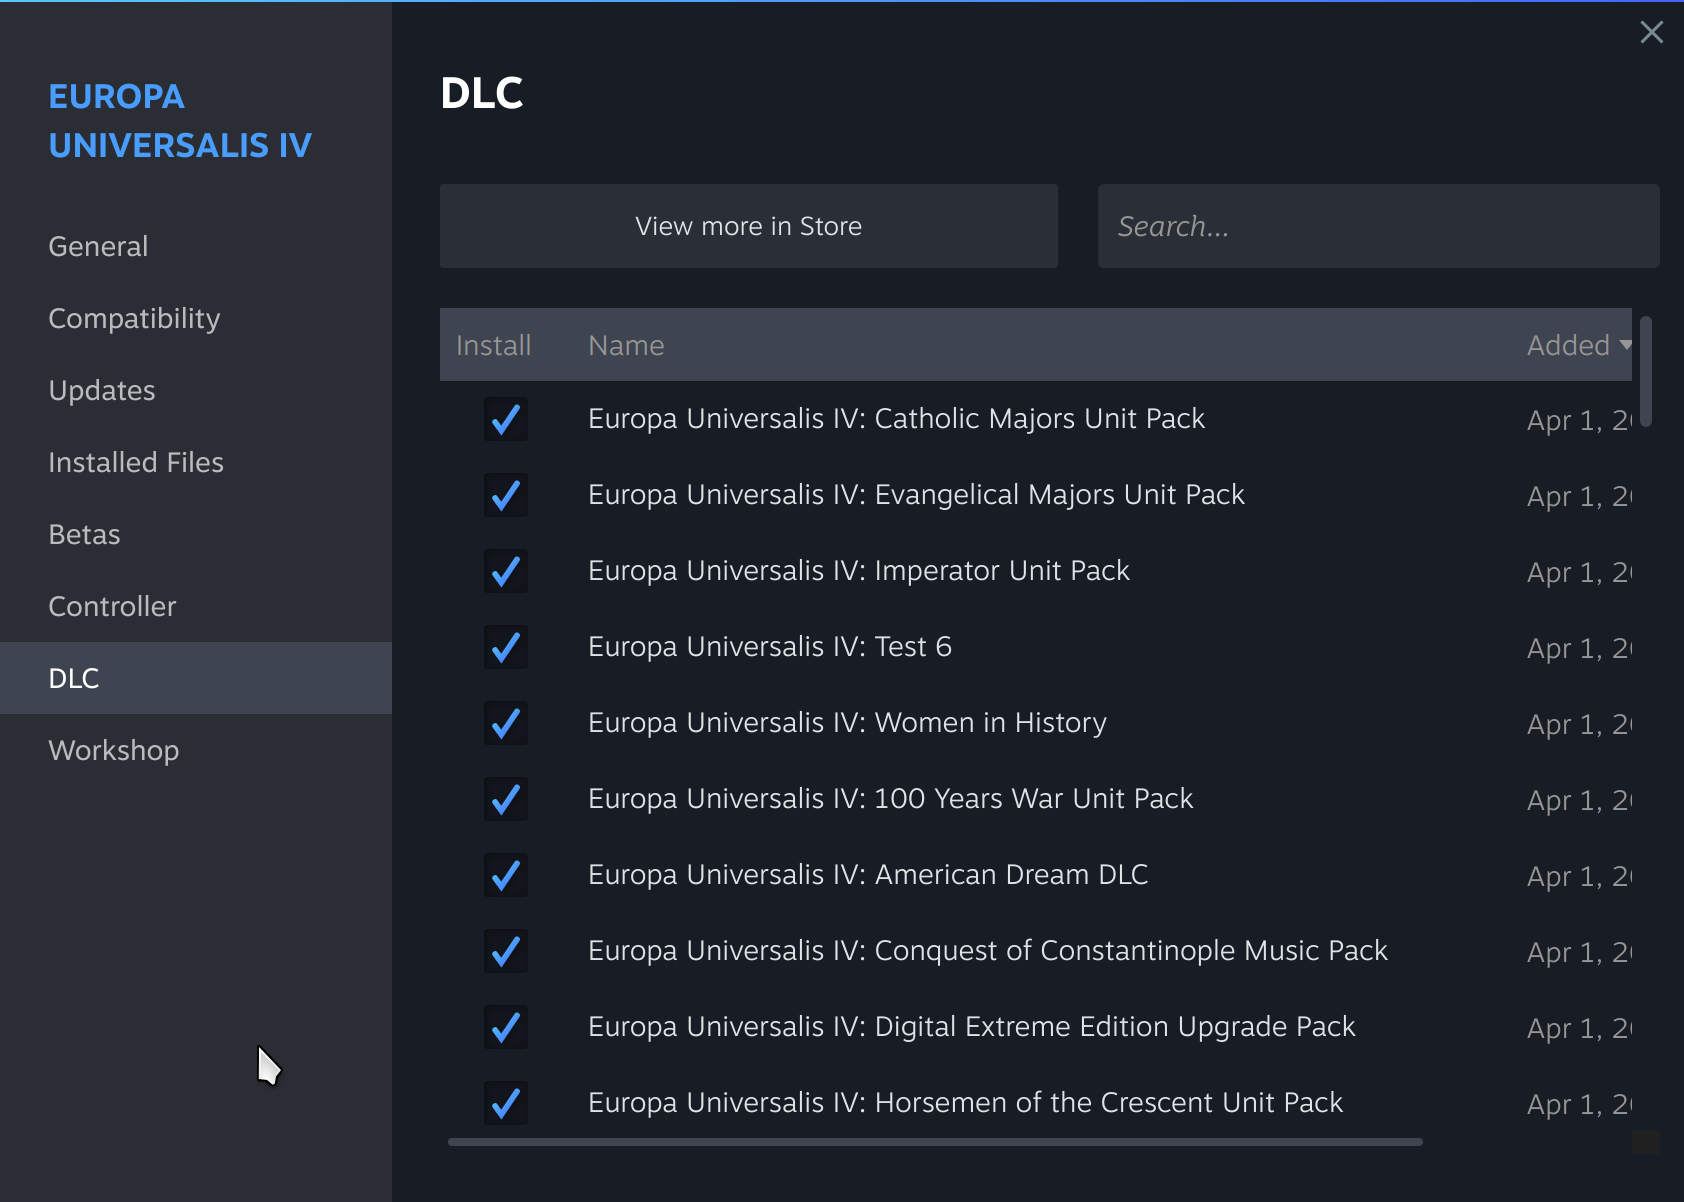Toggle Digital Extreme Edition Upgrade Pack checkbox
Image resolution: width=1684 pixels, height=1202 pixels.
[506, 1027]
